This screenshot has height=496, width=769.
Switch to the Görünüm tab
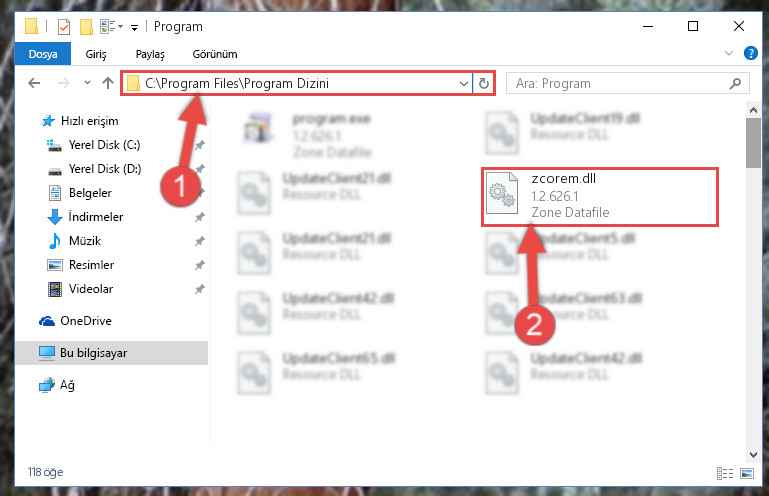(215, 54)
